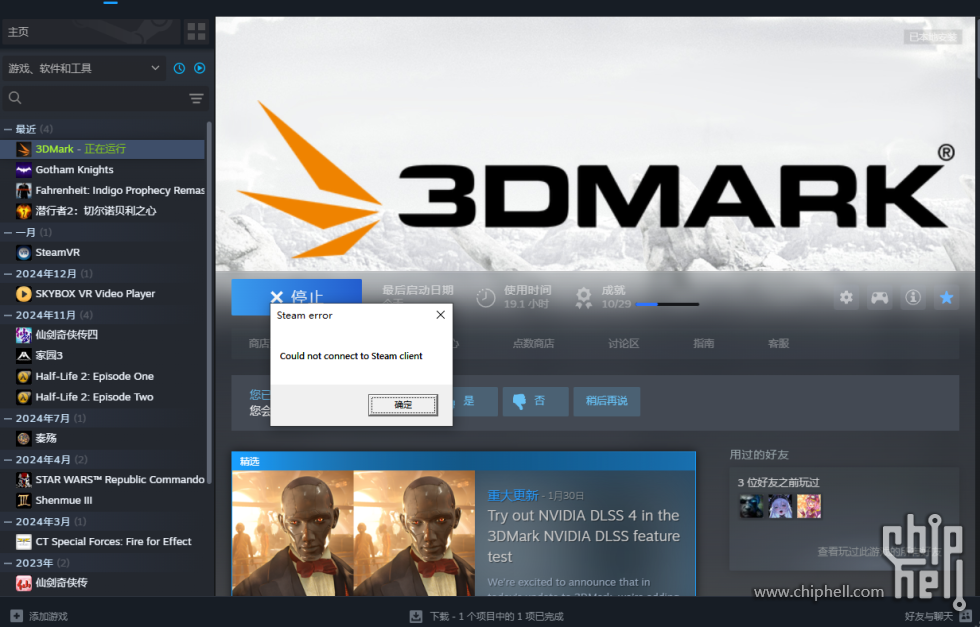This screenshot has height=627, width=980.
Task: Toggle the favorite star icon
Action: tap(946, 298)
